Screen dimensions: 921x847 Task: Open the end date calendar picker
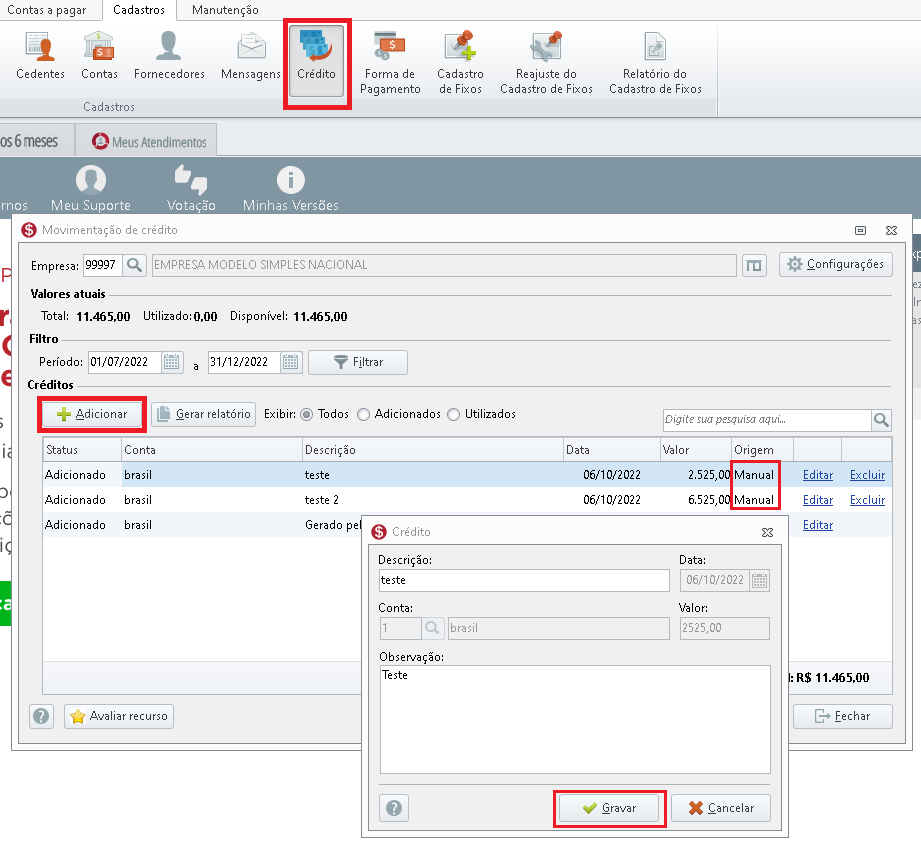(x=290, y=362)
